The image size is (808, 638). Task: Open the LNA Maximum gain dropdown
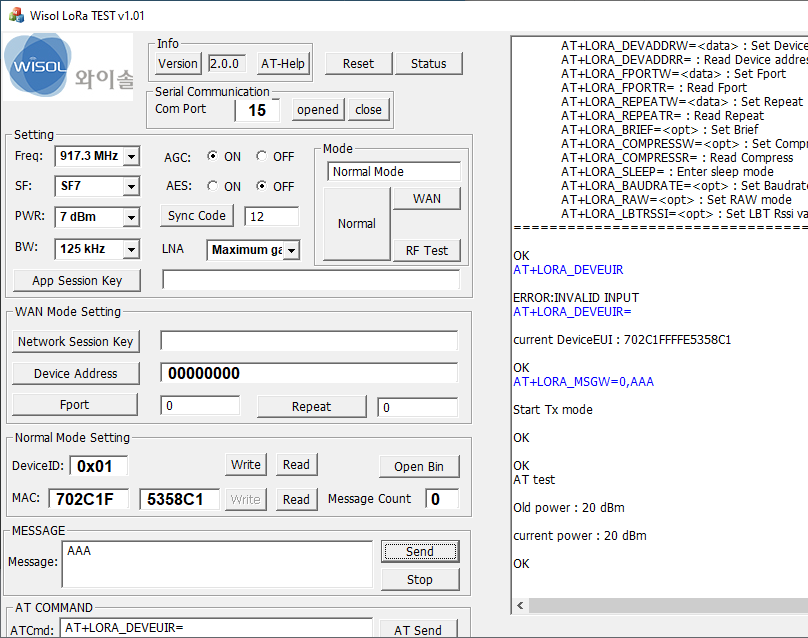[x=292, y=250]
